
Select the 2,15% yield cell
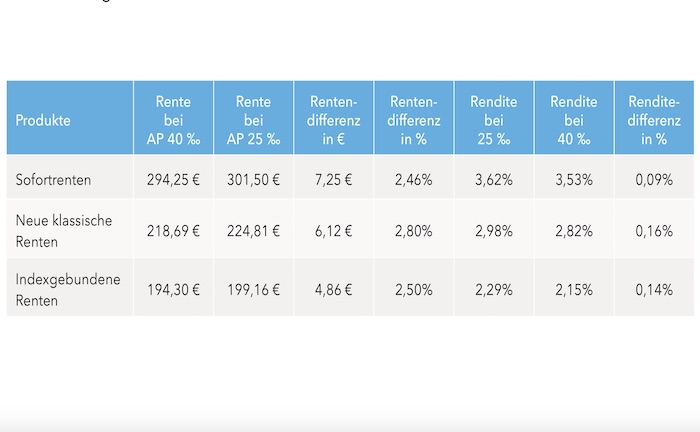(573, 289)
